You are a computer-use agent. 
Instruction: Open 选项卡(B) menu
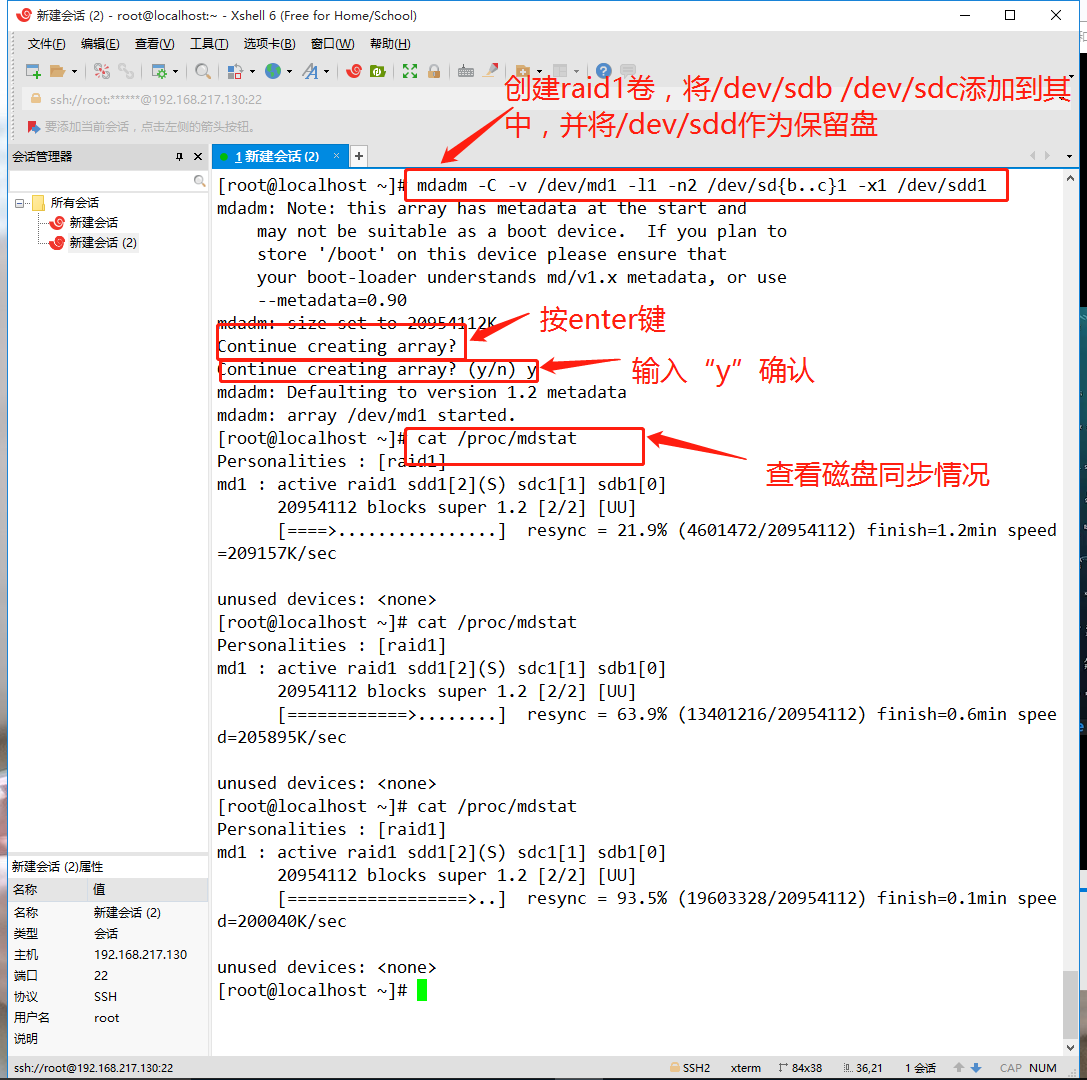(269, 44)
